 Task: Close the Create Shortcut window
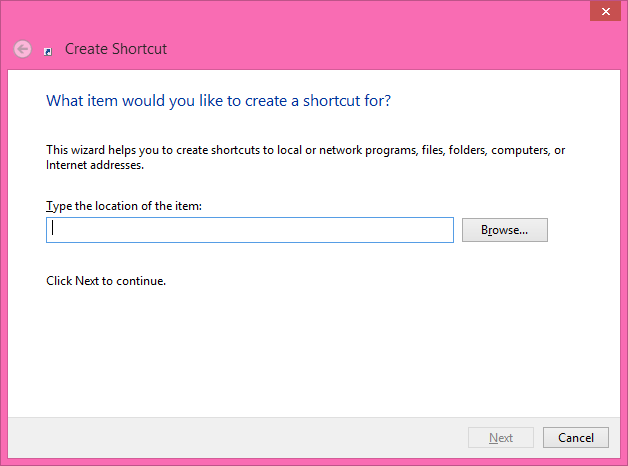pos(603,11)
